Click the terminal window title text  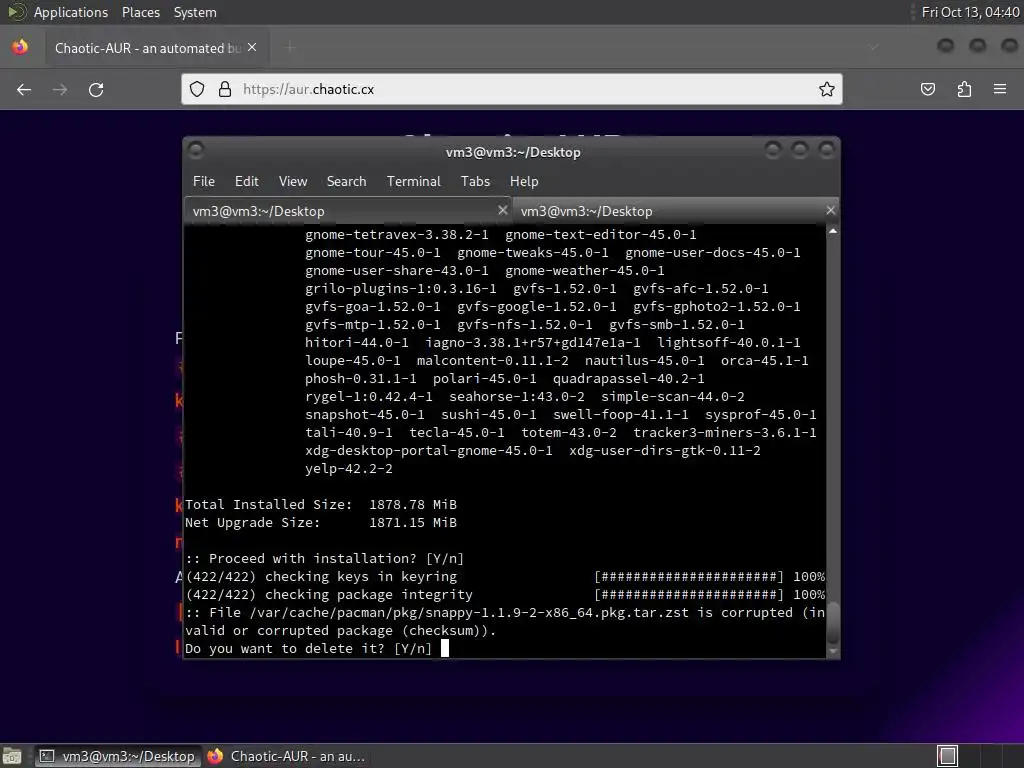coord(513,152)
